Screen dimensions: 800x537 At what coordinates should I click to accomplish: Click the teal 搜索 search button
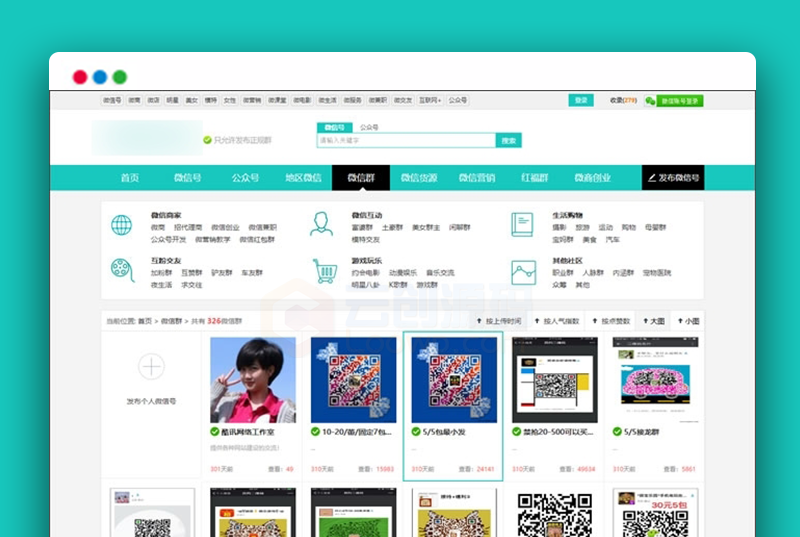pos(508,140)
